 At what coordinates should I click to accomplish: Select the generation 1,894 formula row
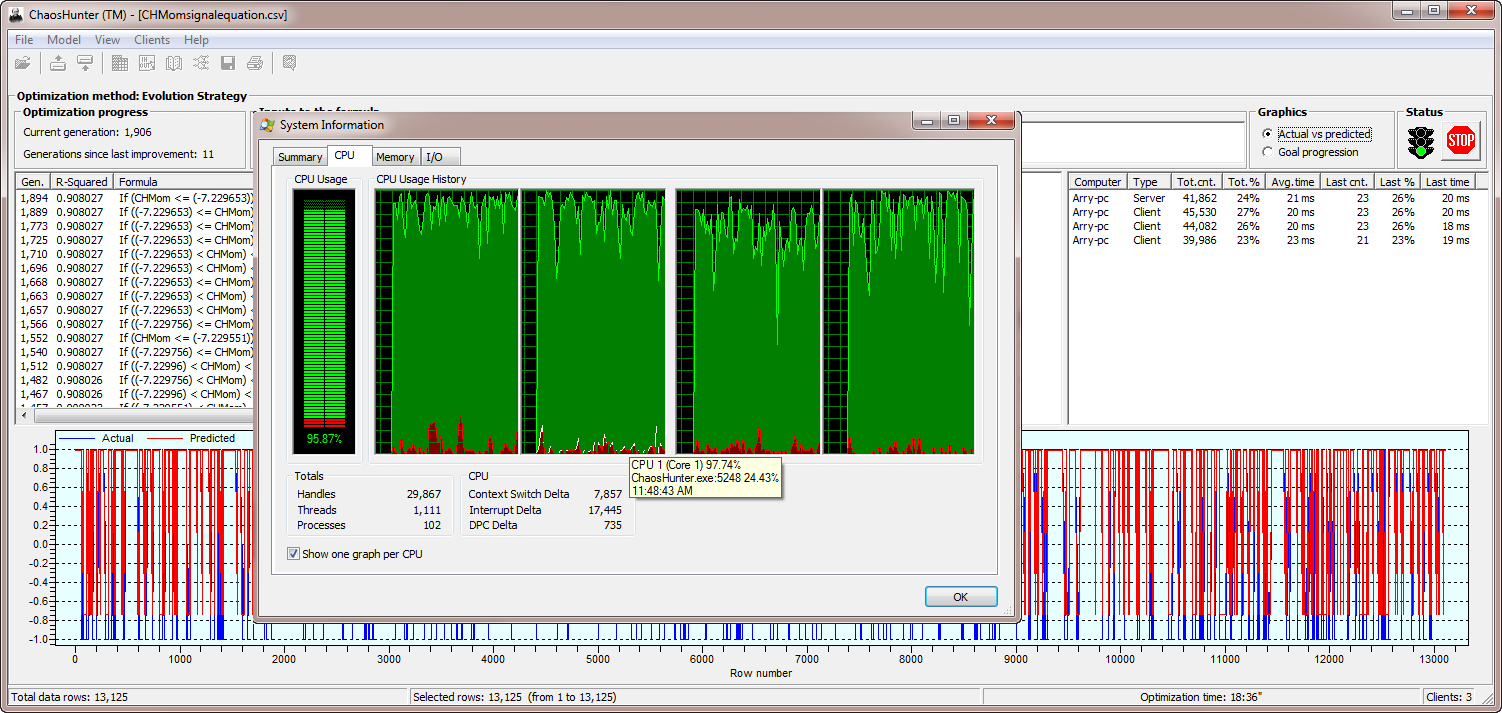click(136, 198)
